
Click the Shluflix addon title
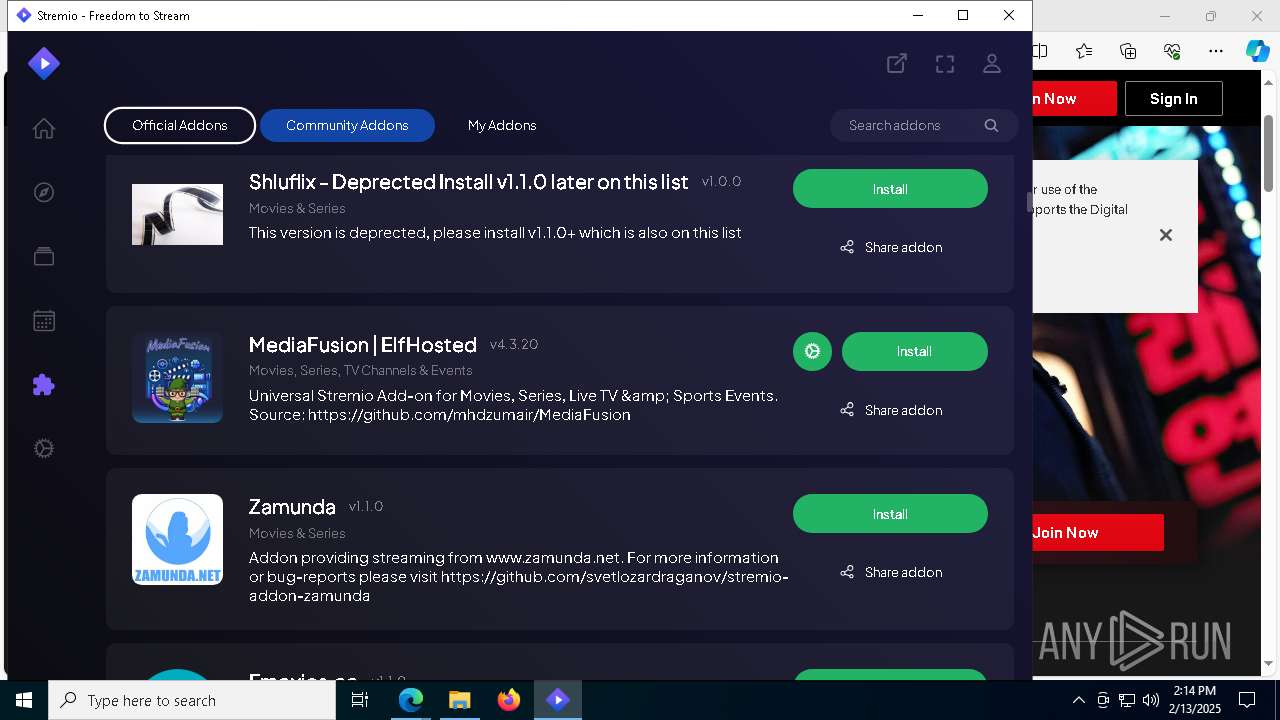[468, 182]
